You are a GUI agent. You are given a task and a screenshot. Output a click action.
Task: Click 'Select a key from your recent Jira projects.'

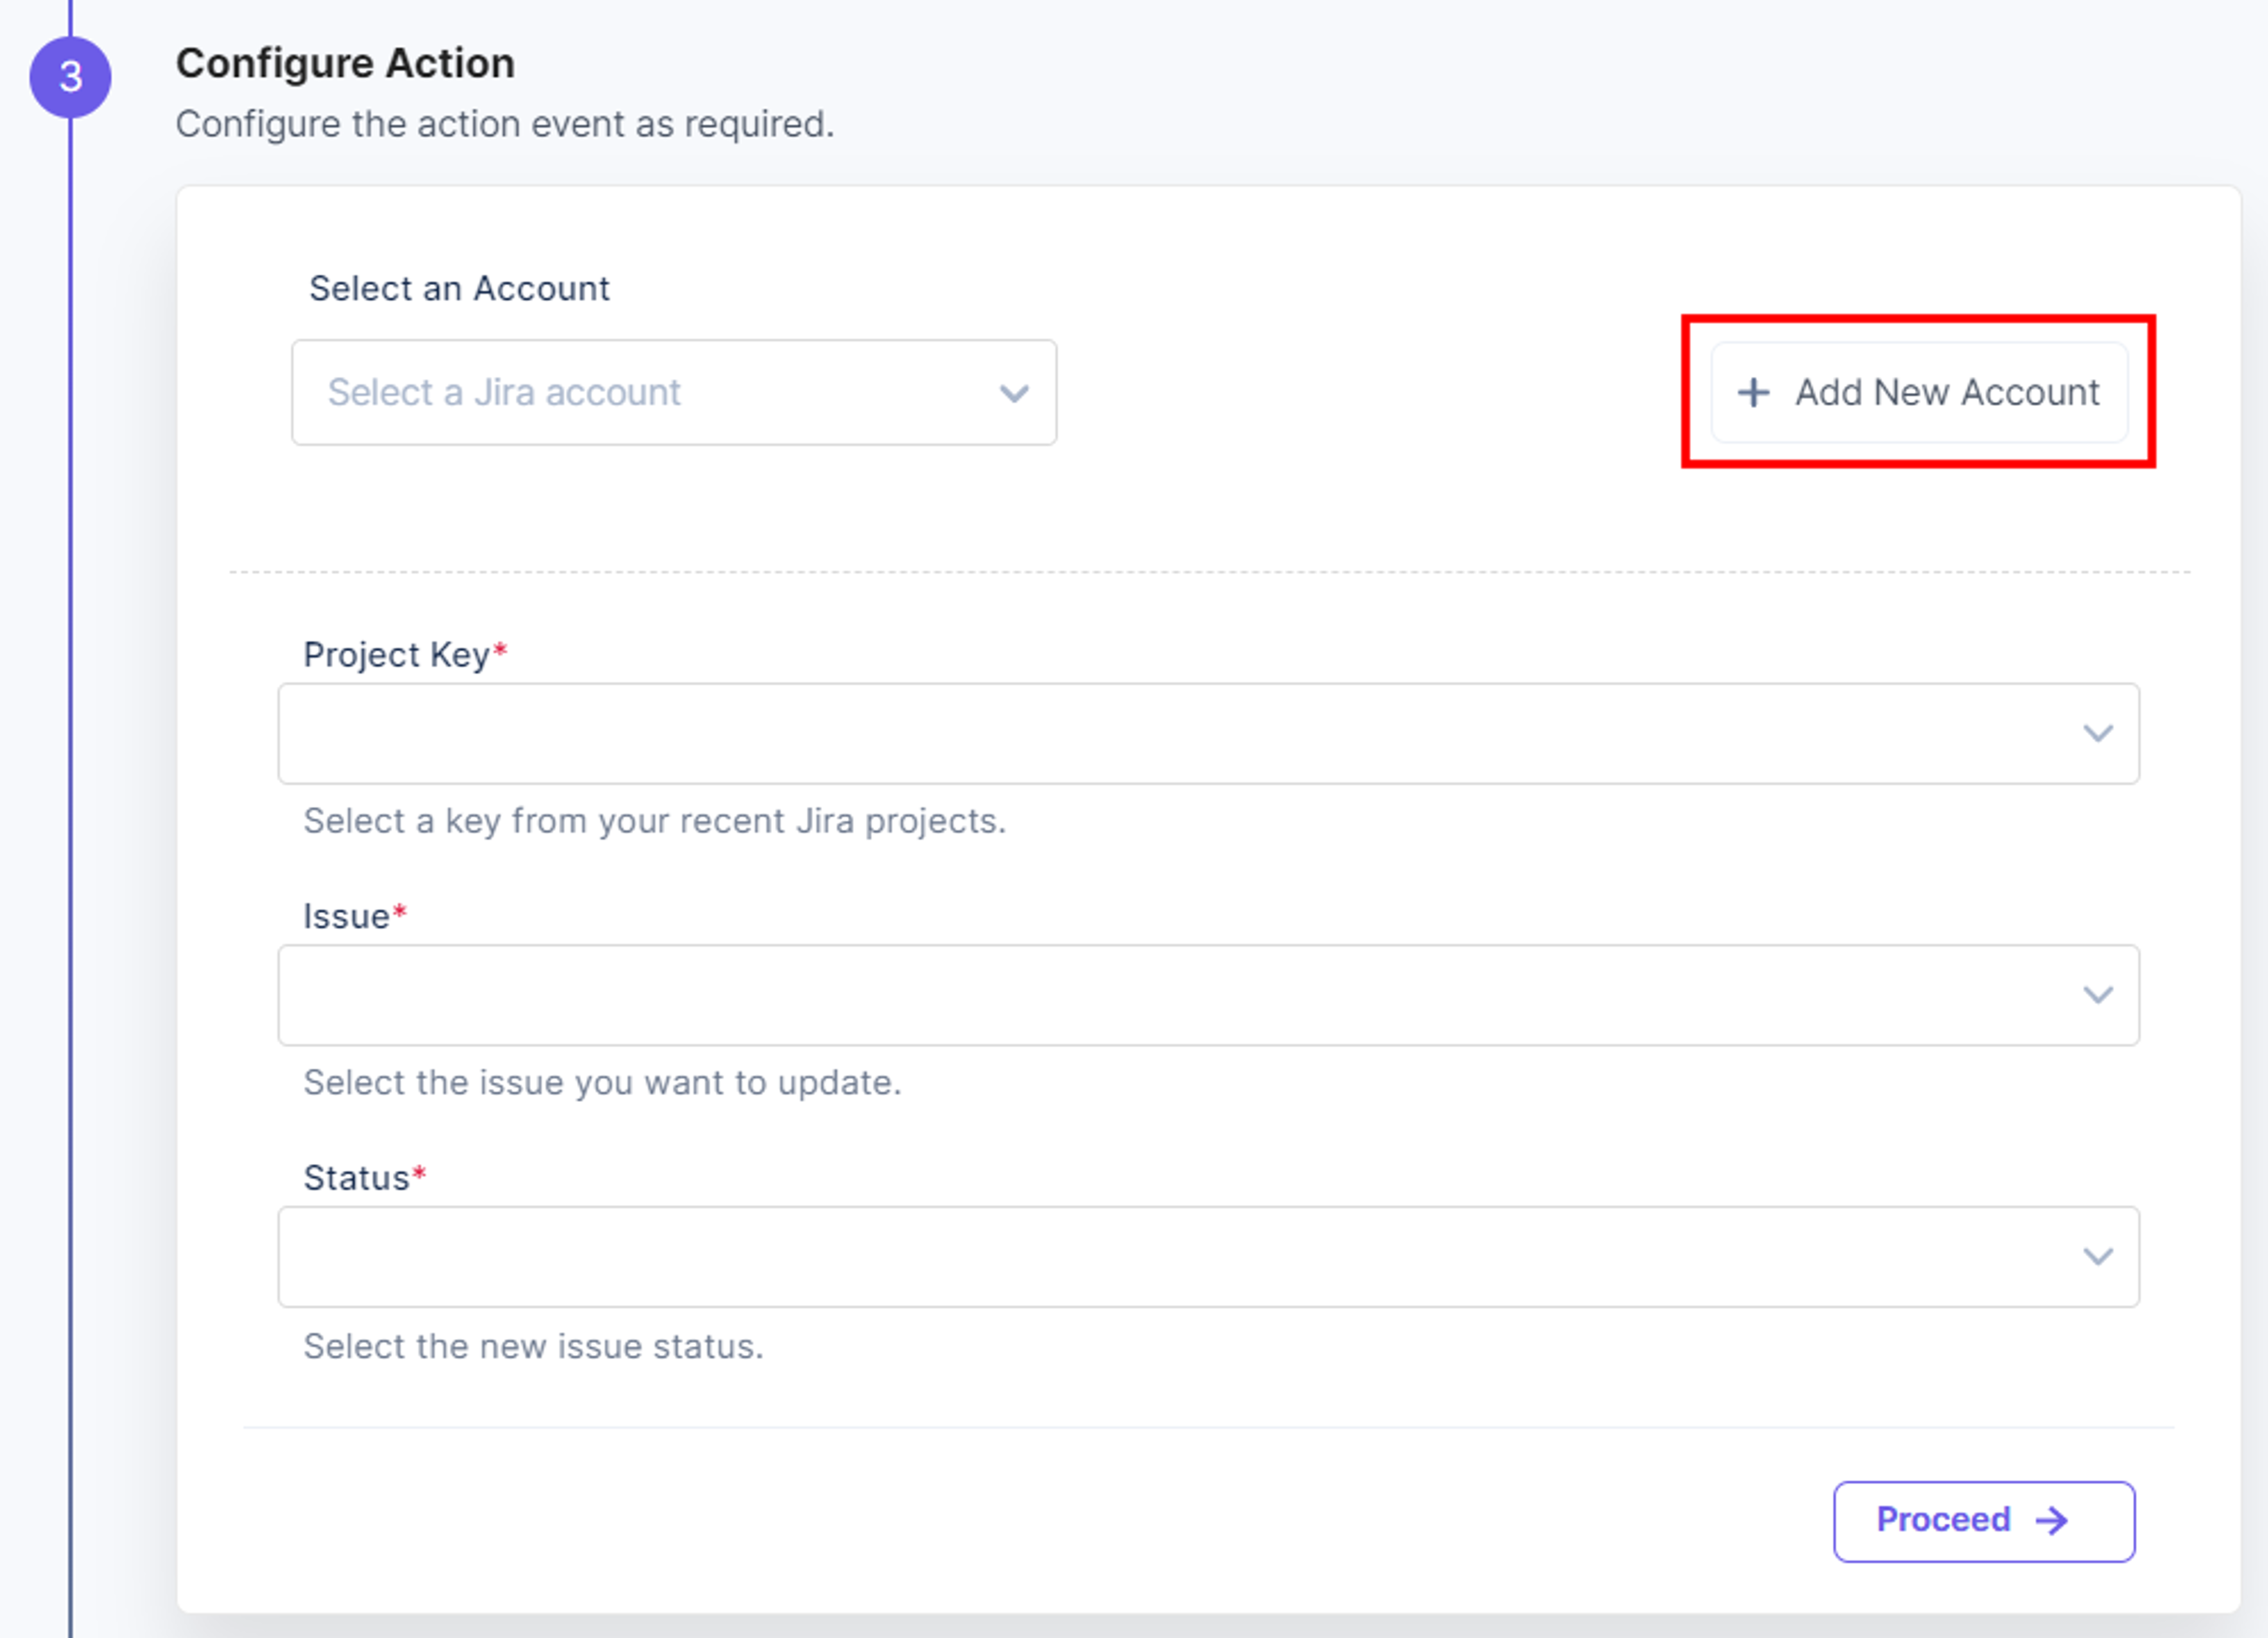(x=655, y=821)
